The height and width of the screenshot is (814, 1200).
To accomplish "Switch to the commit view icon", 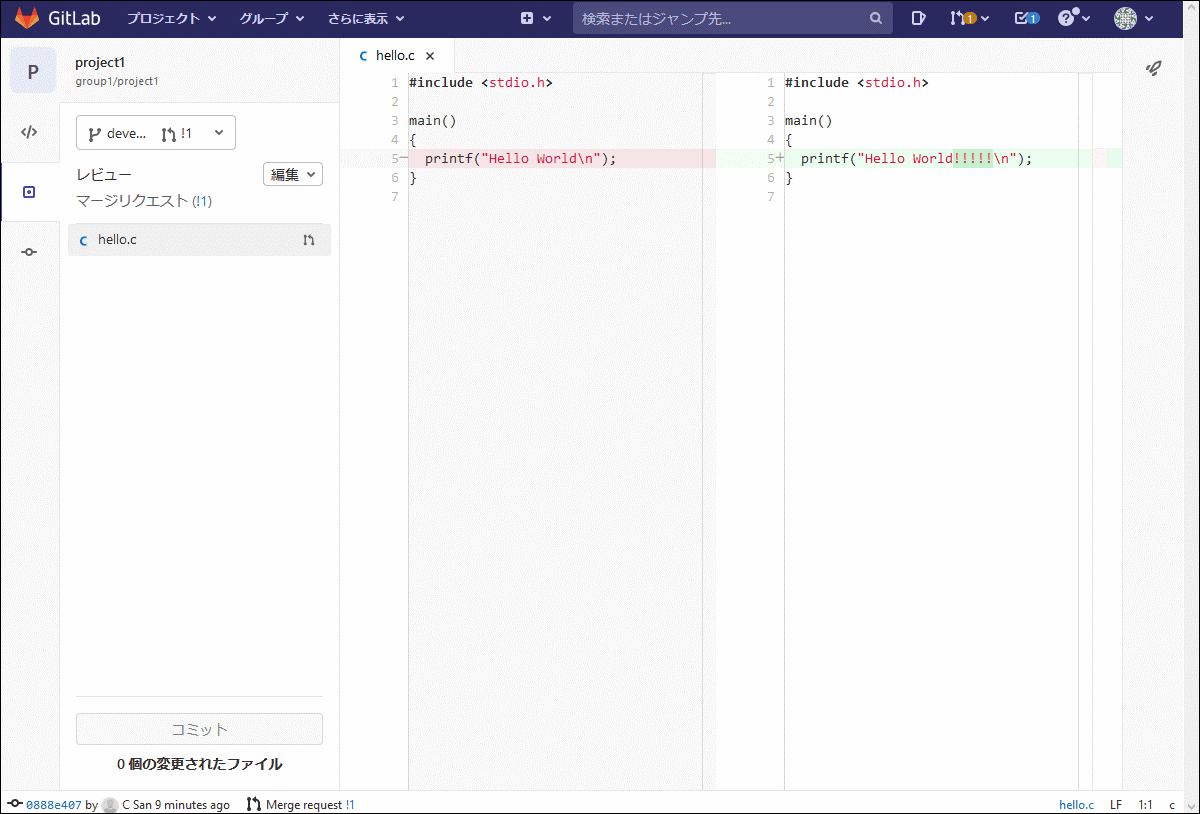I will (x=29, y=252).
